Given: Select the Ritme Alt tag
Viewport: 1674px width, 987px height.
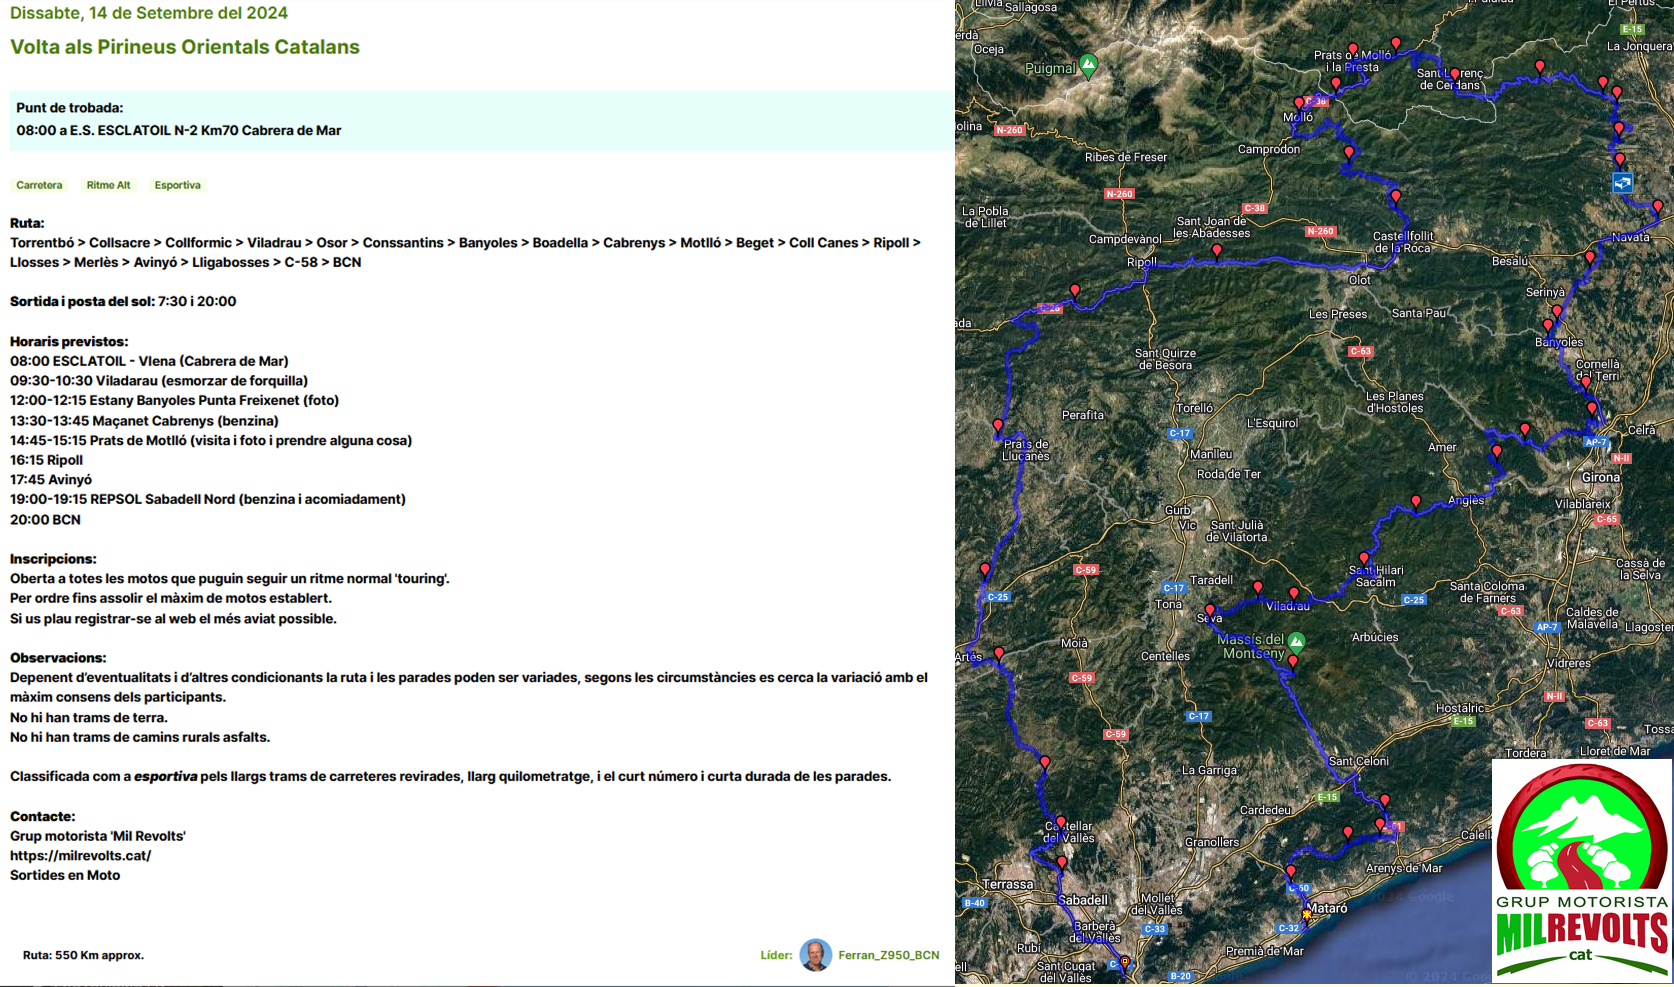Looking at the screenshot, I should [108, 185].
